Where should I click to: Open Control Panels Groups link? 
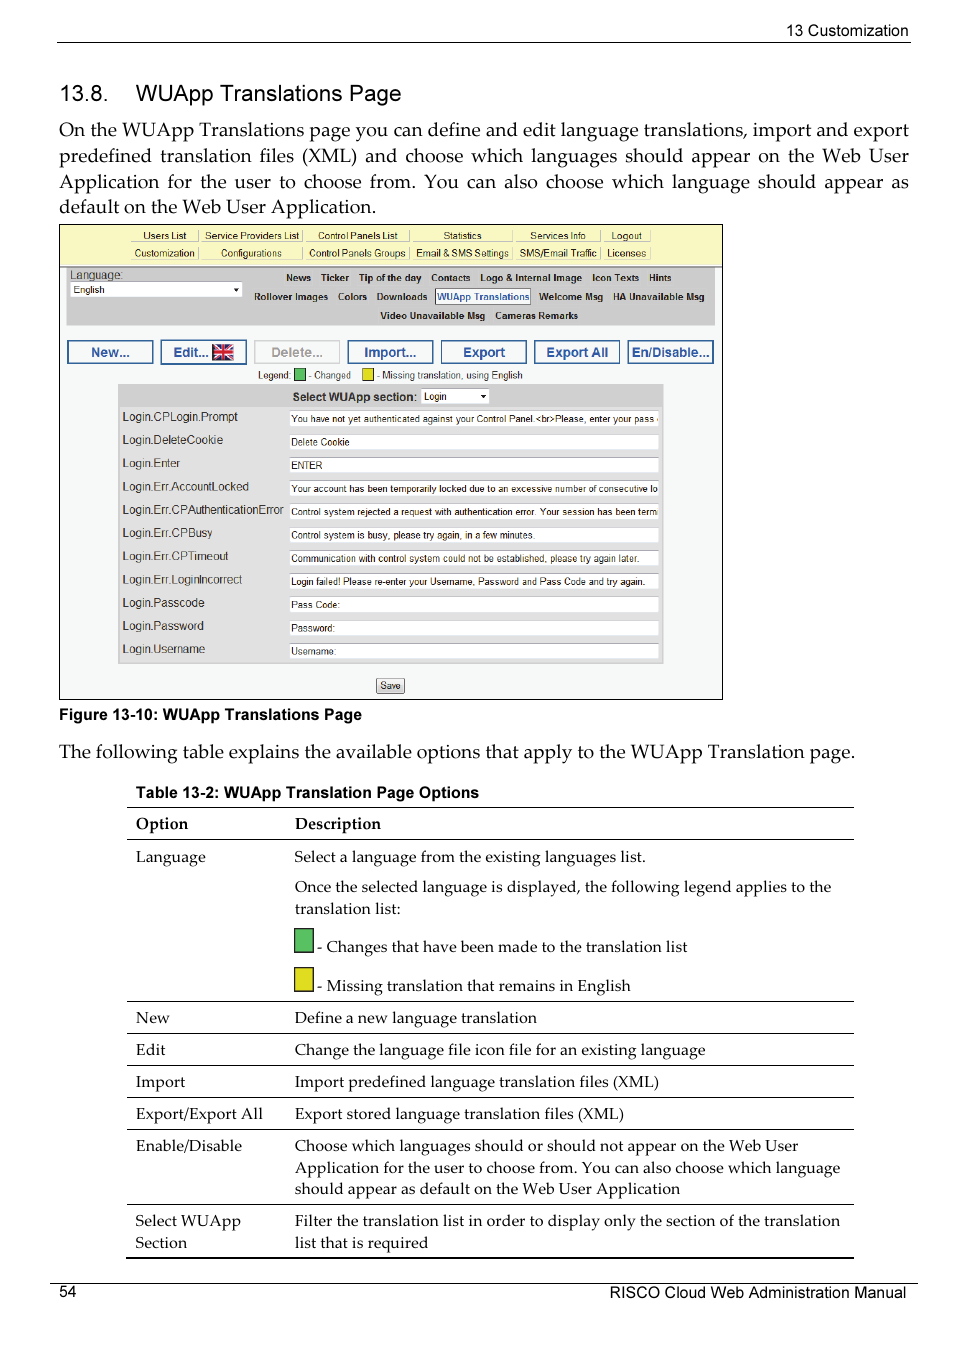(x=357, y=253)
